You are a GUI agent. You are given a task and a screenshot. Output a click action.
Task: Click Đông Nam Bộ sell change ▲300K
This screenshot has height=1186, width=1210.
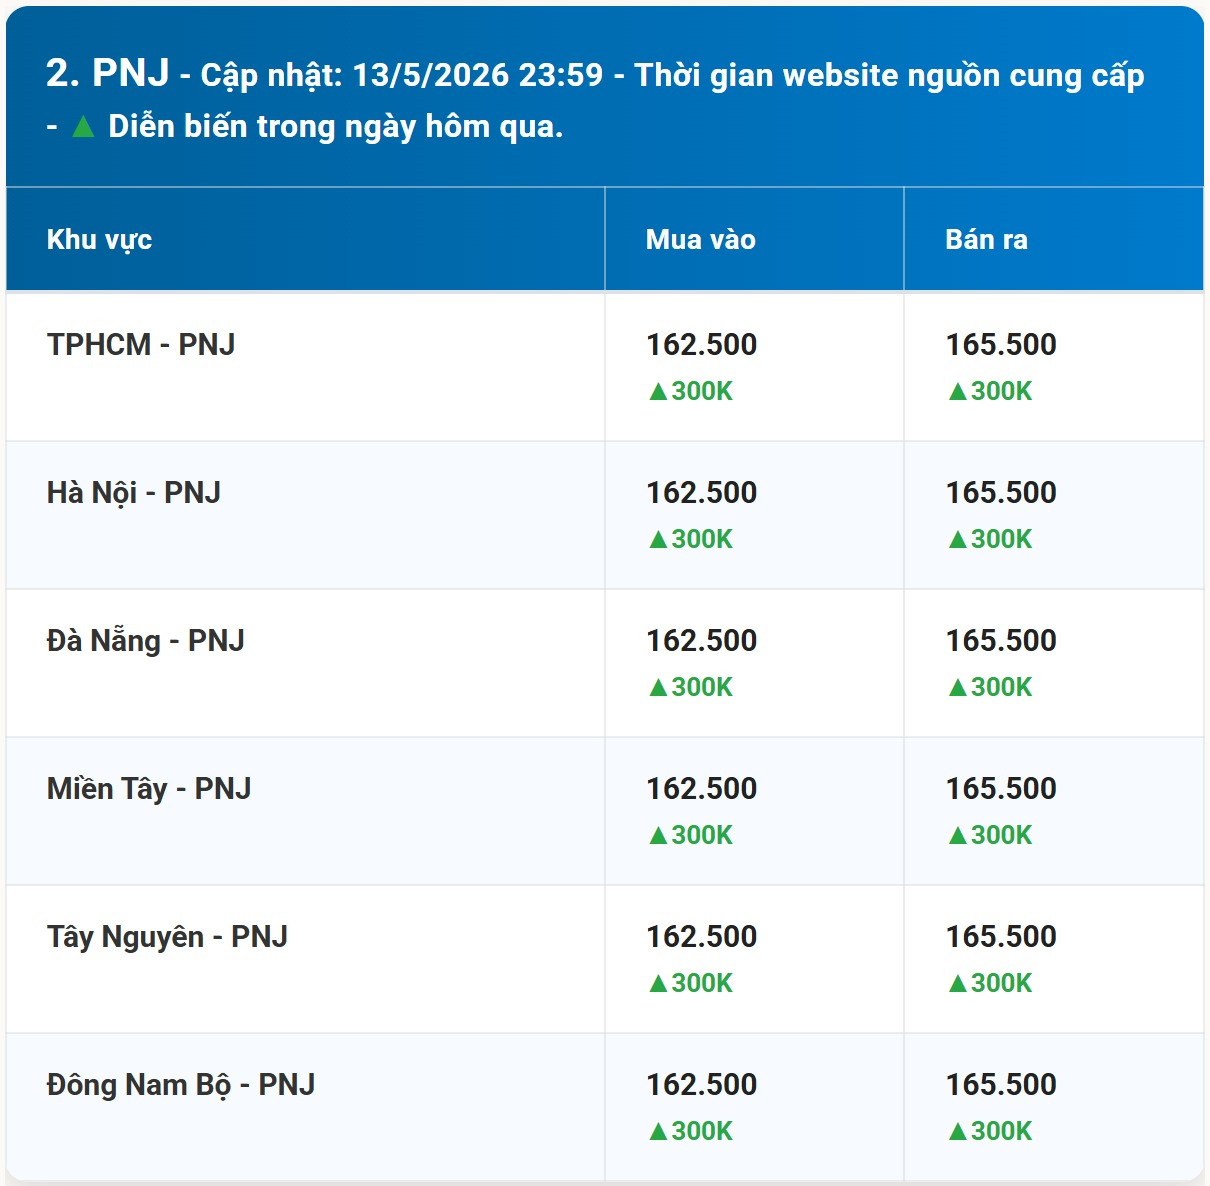[x=990, y=1131]
